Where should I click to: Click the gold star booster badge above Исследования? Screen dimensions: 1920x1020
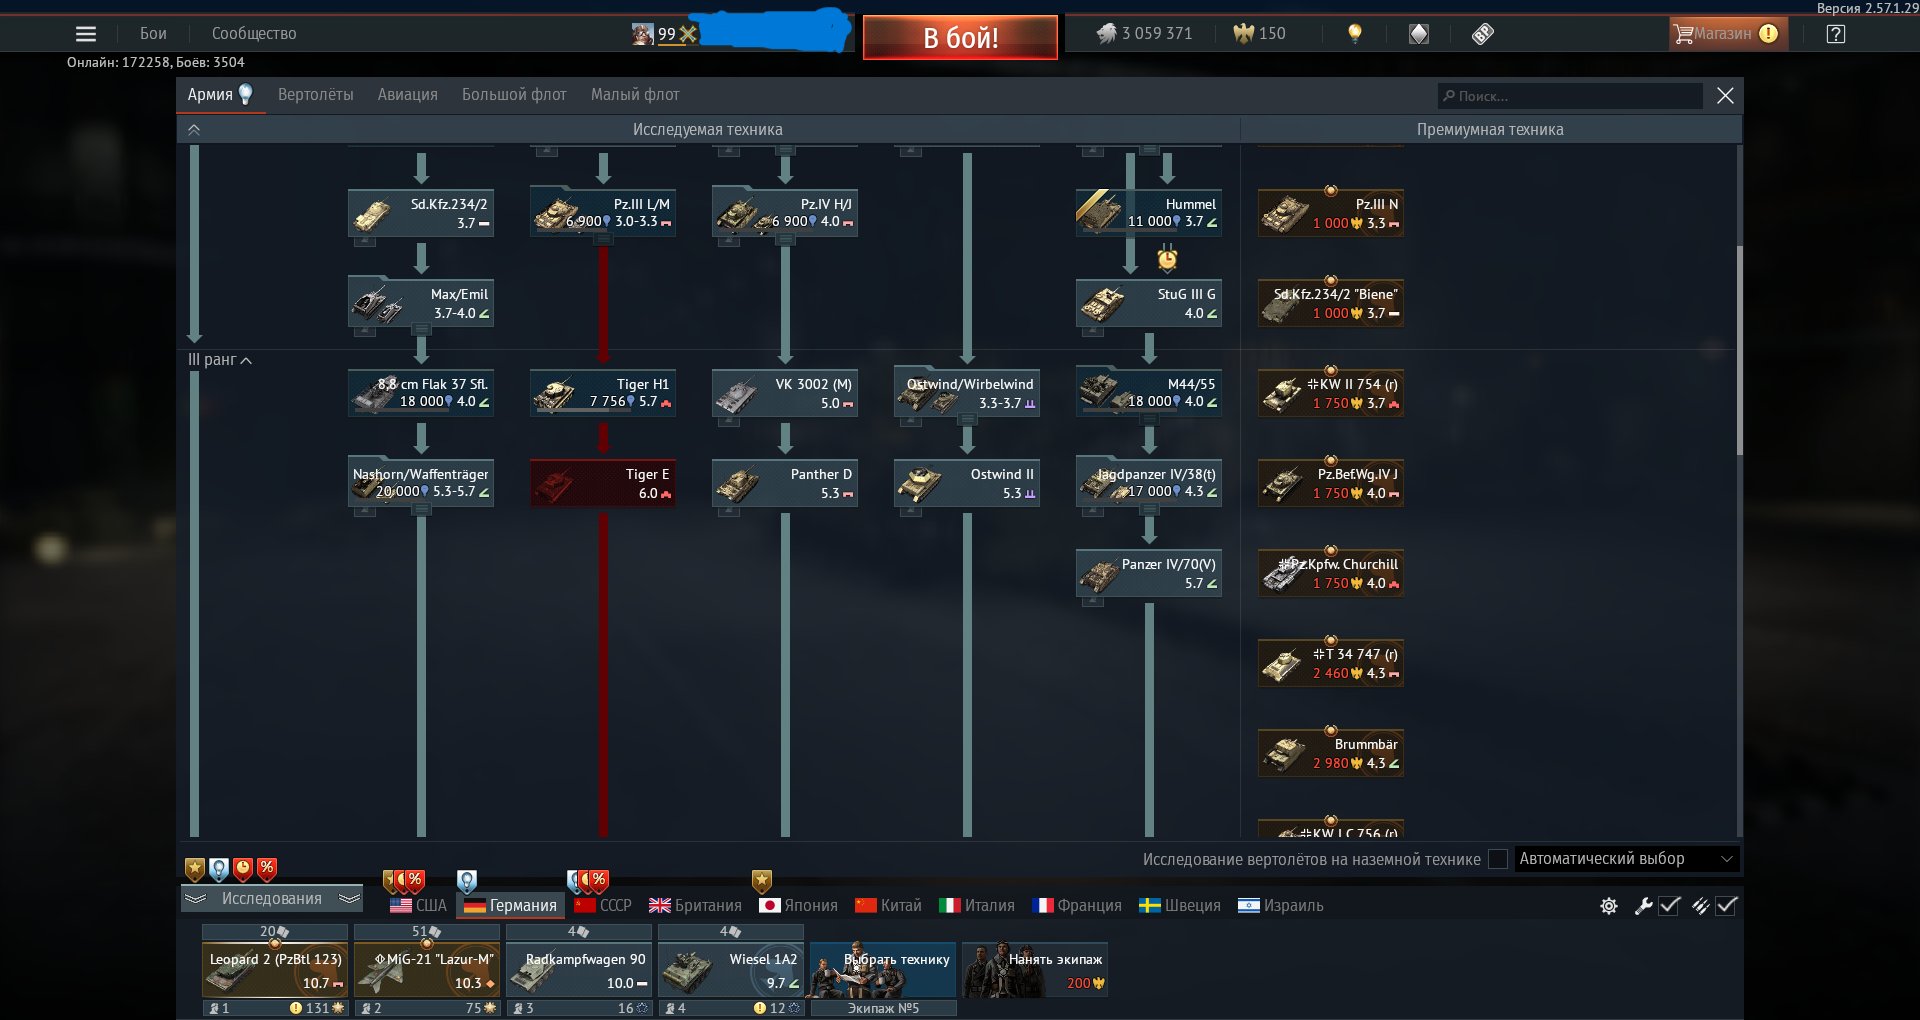click(195, 869)
